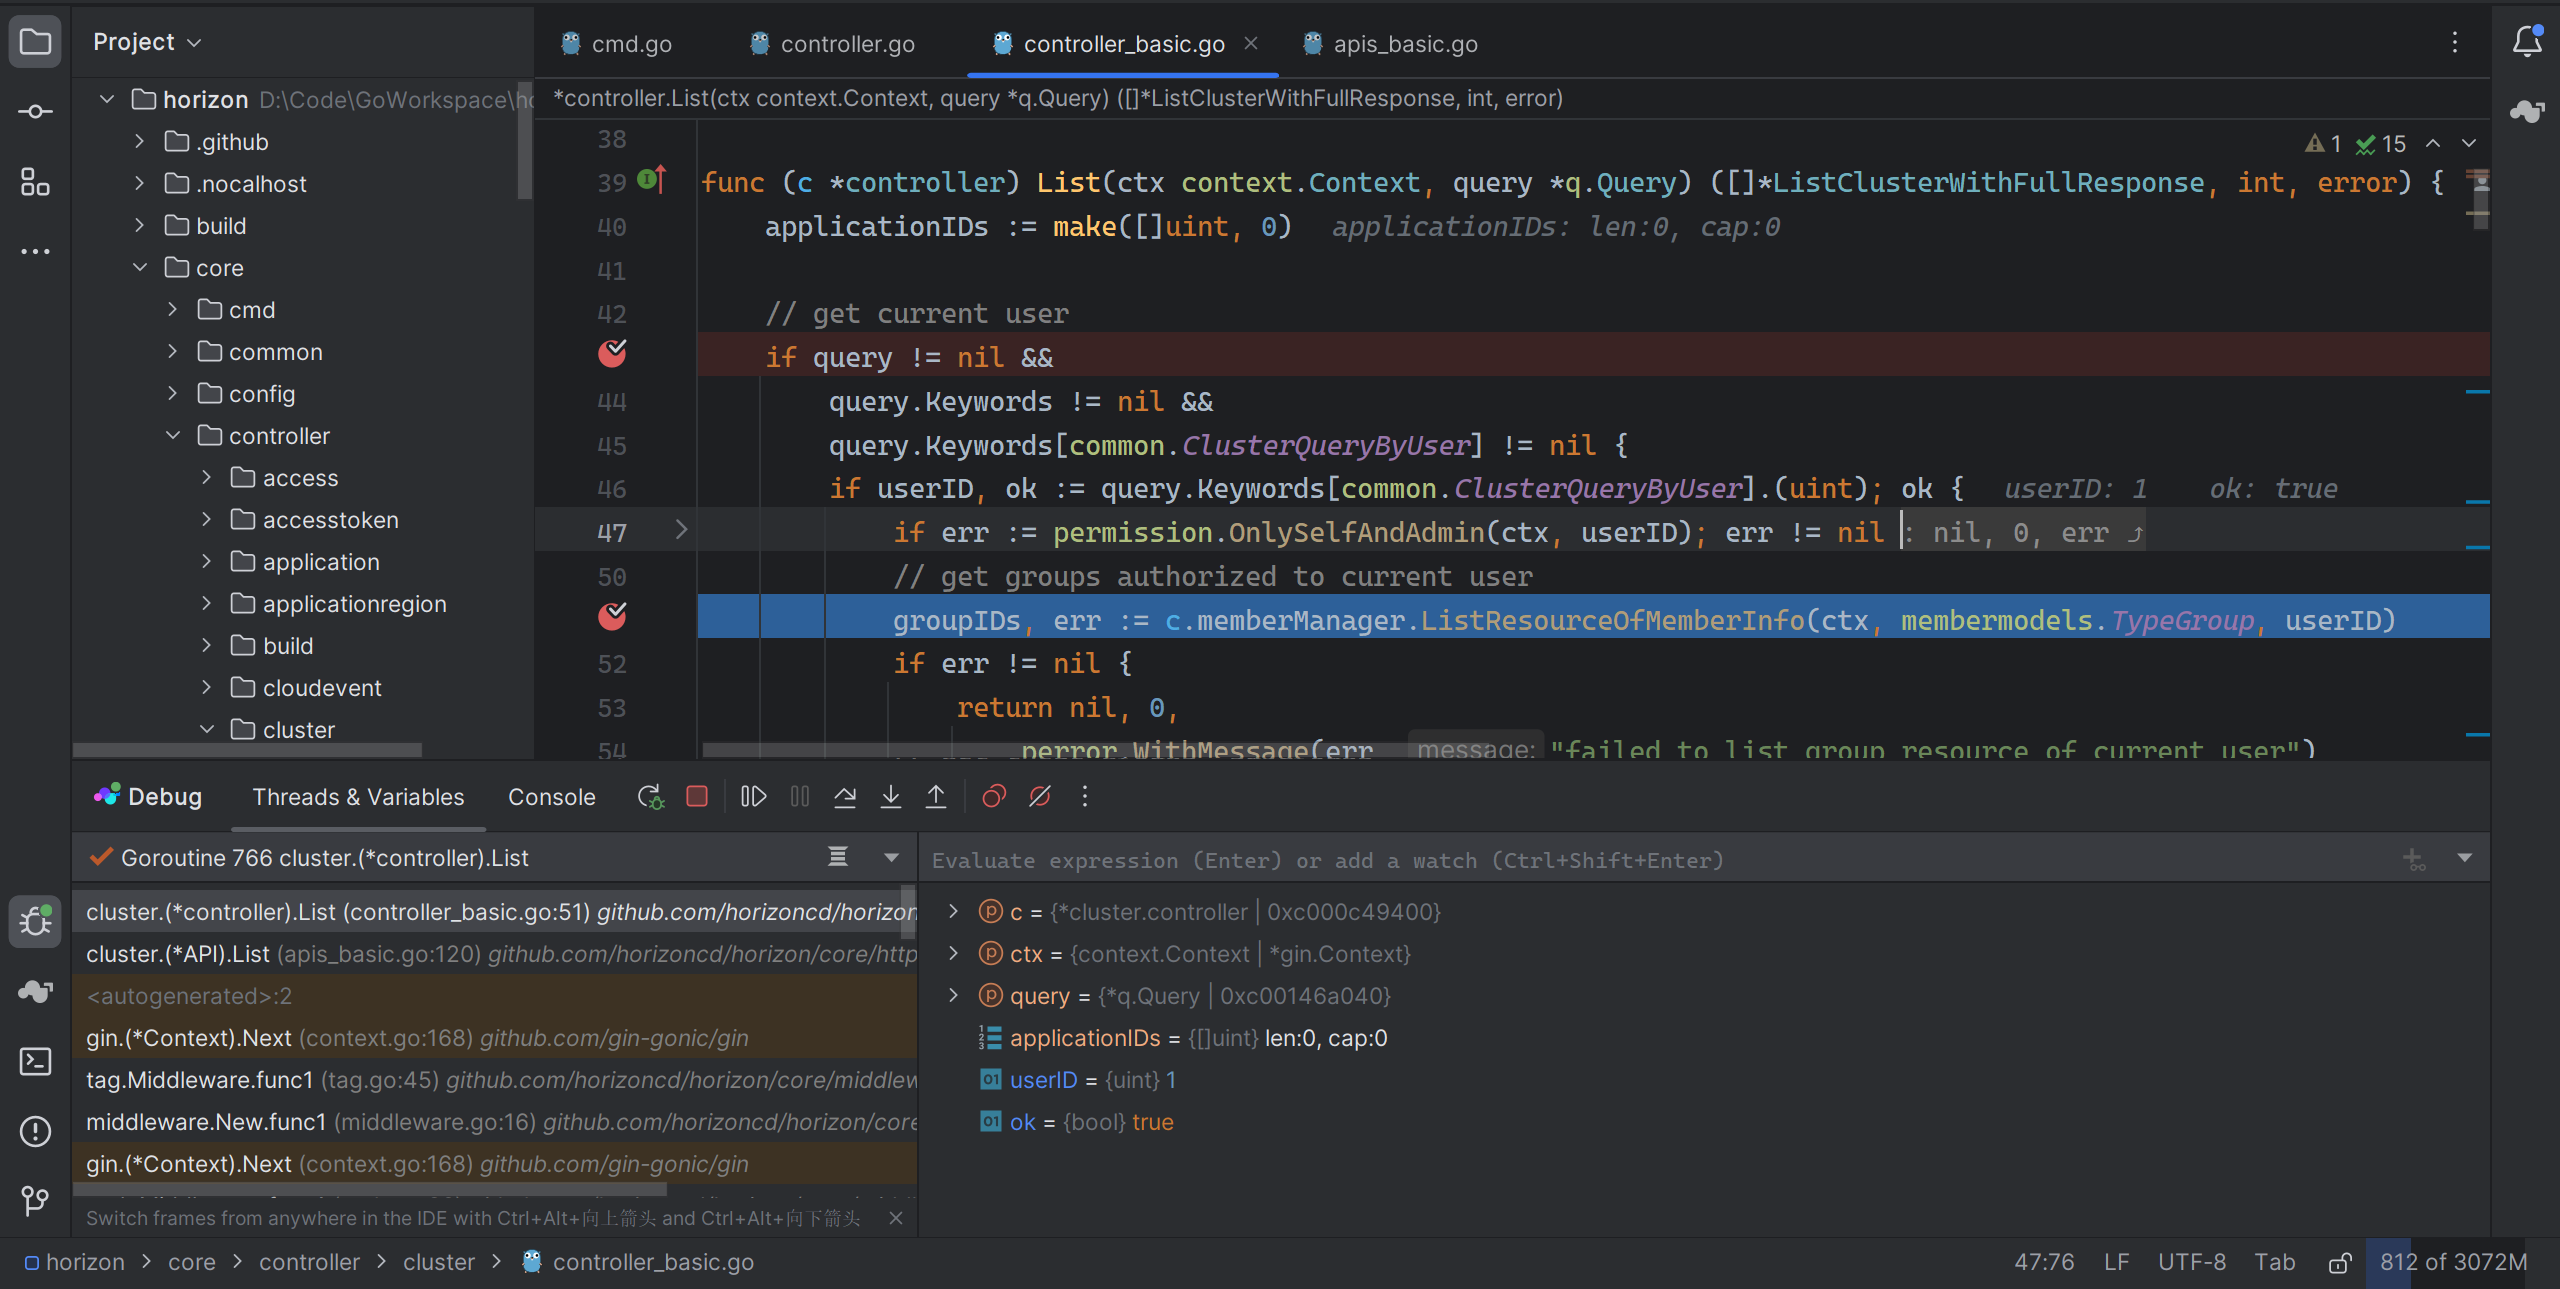
Task: Expand the .github folder
Action: 139,141
